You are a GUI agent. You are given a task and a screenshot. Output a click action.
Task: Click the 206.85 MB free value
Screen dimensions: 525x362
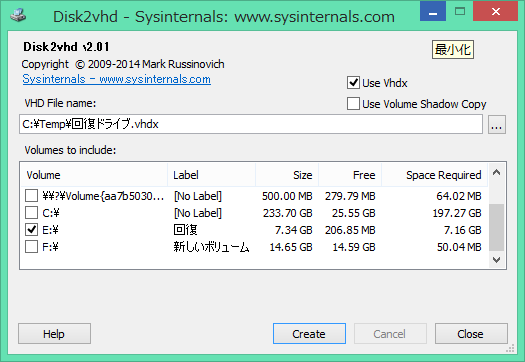[350, 230]
